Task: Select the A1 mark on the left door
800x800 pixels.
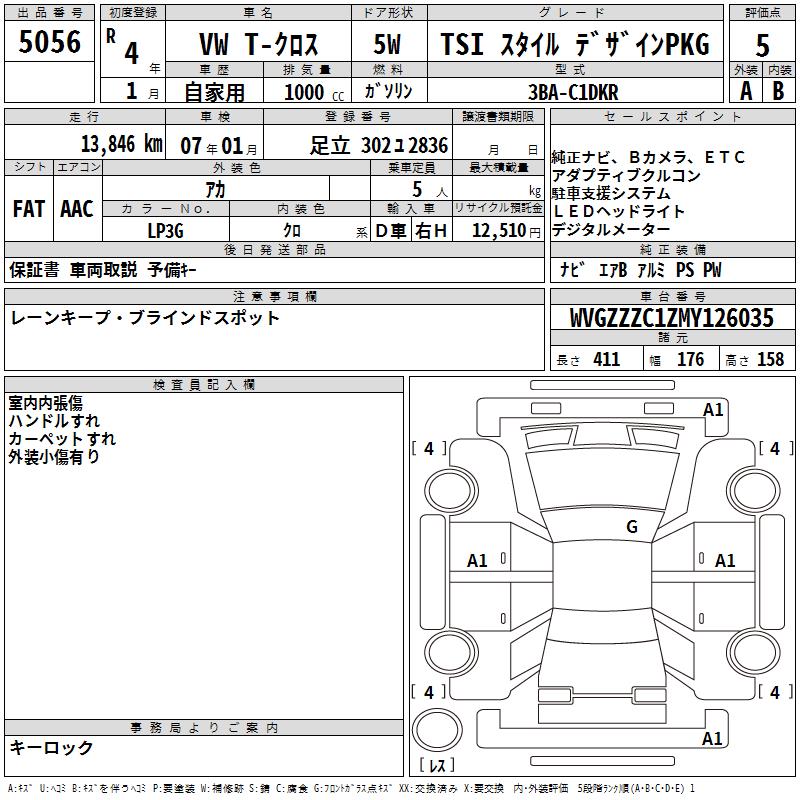Action: click(x=478, y=561)
